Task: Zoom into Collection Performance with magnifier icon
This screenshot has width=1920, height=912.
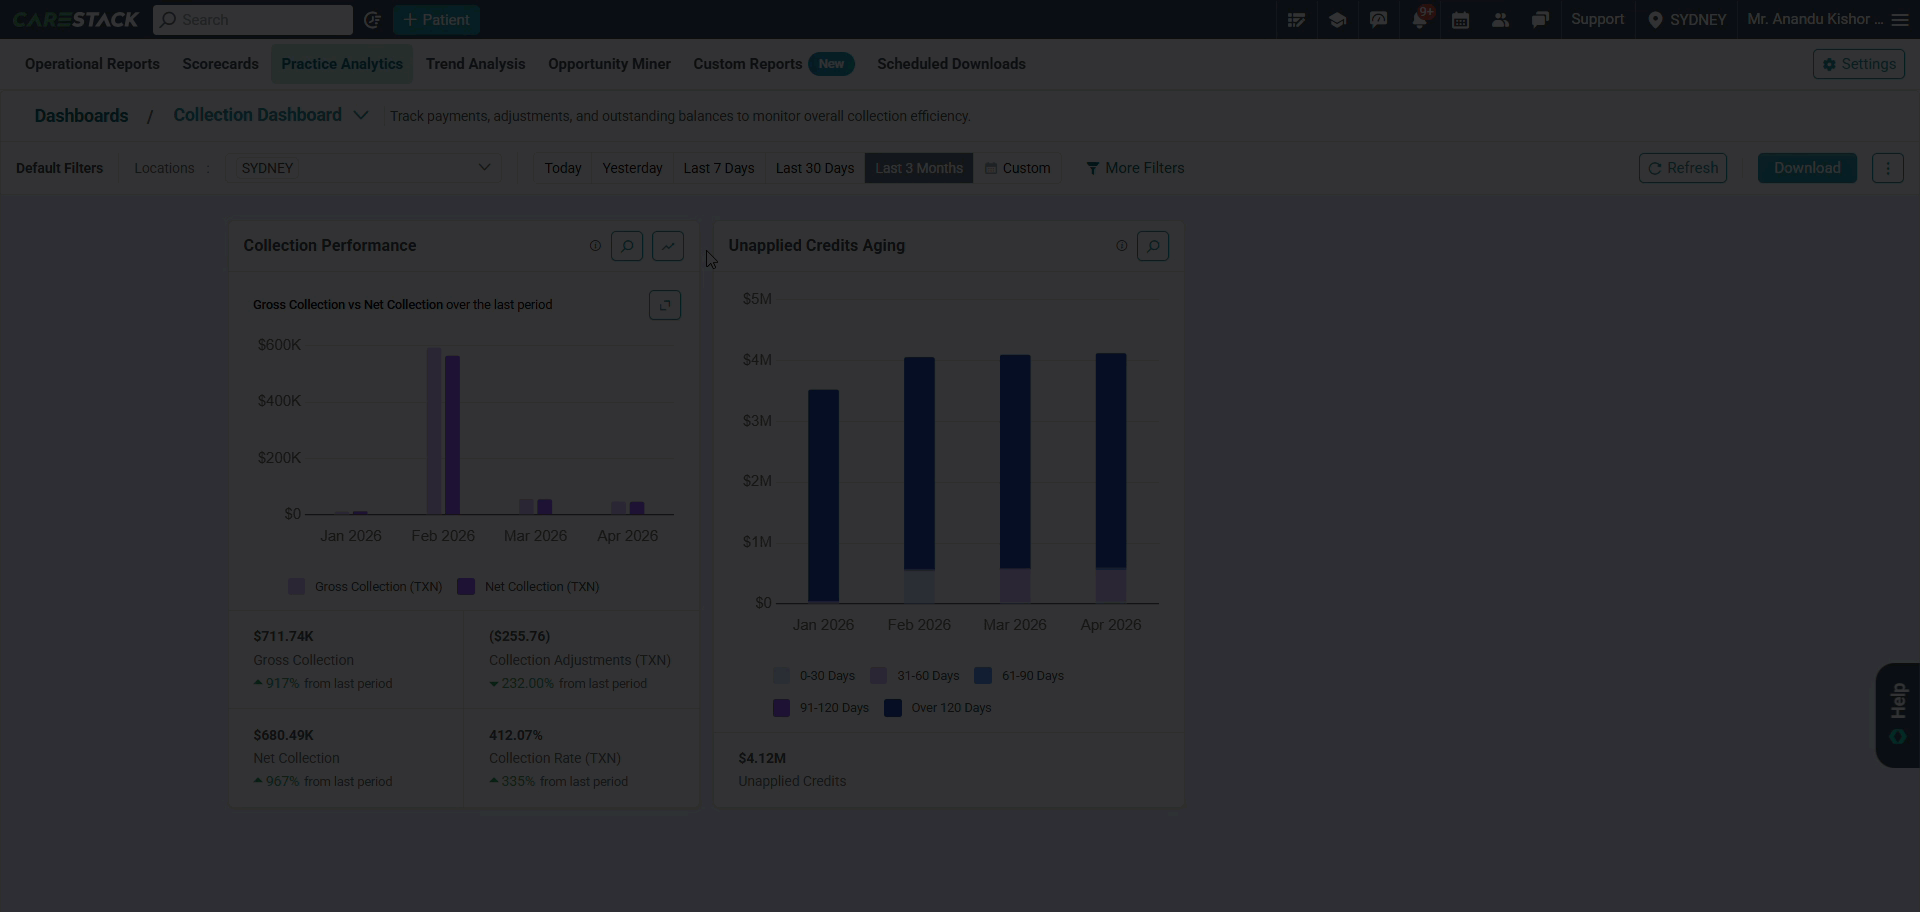Action: 627,246
